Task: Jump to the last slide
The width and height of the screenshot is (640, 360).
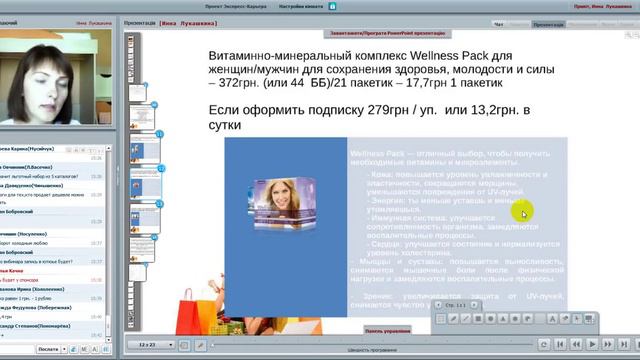Action: click(x=624, y=345)
